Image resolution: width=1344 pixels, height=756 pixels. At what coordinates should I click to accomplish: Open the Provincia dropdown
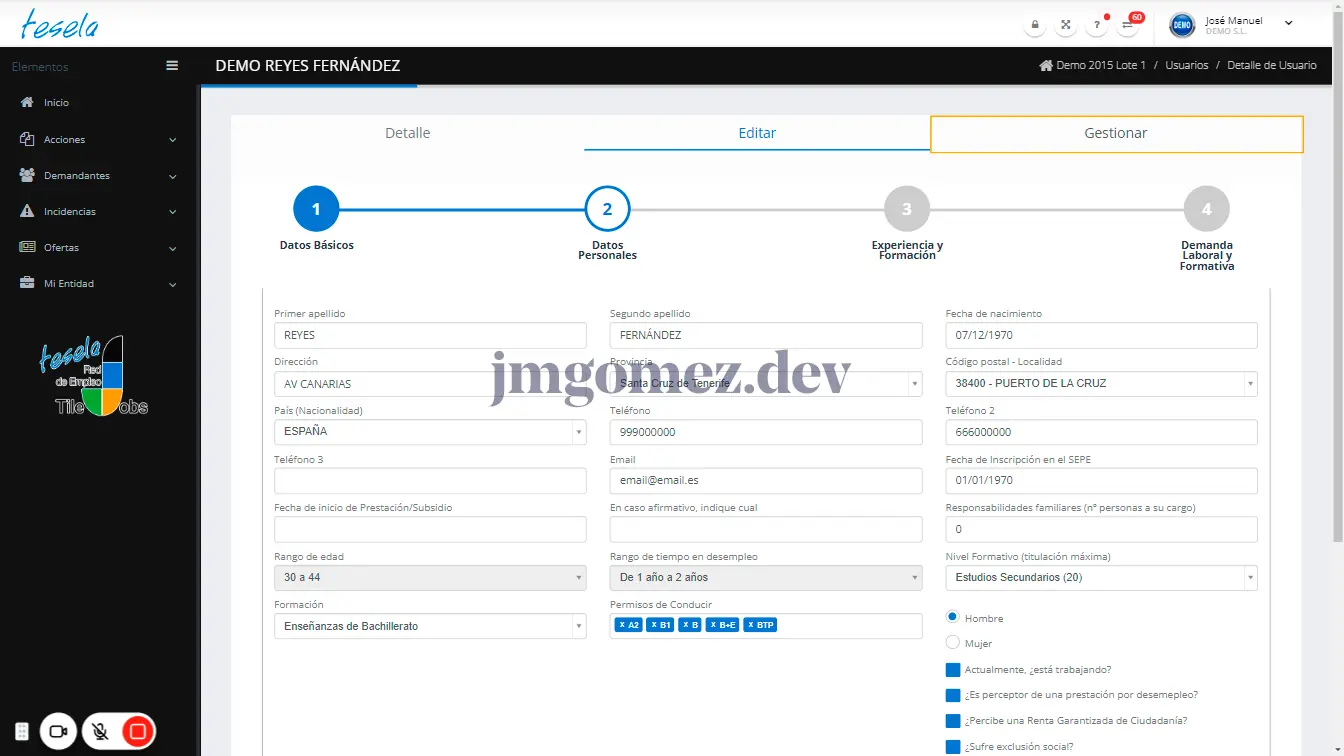coord(765,384)
